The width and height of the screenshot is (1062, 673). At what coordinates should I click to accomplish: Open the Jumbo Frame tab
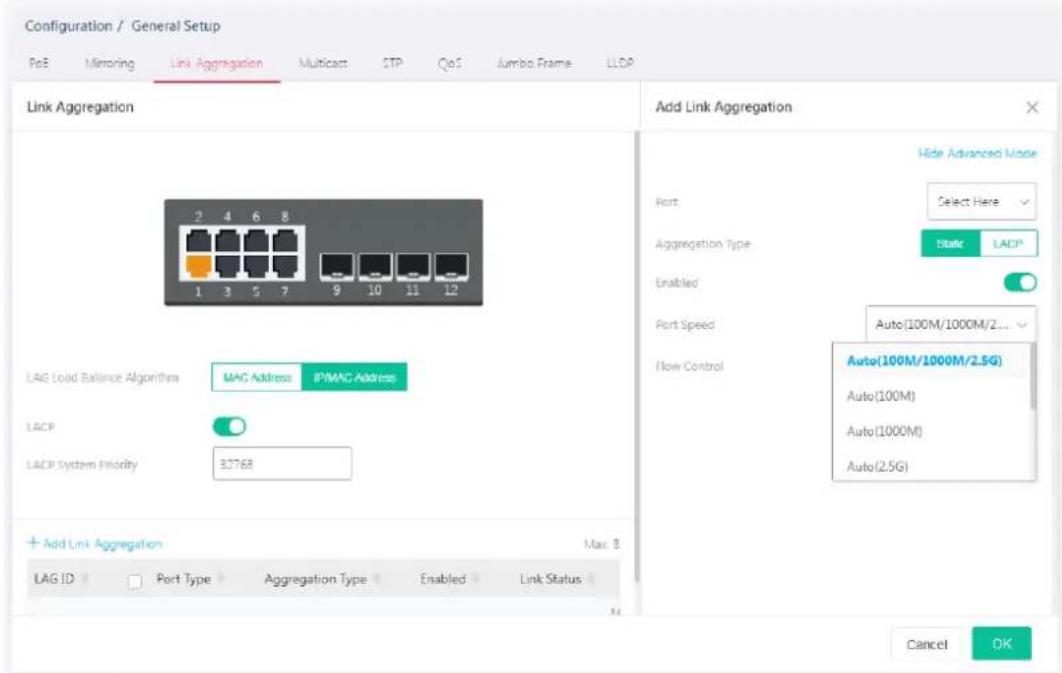[534, 63]
